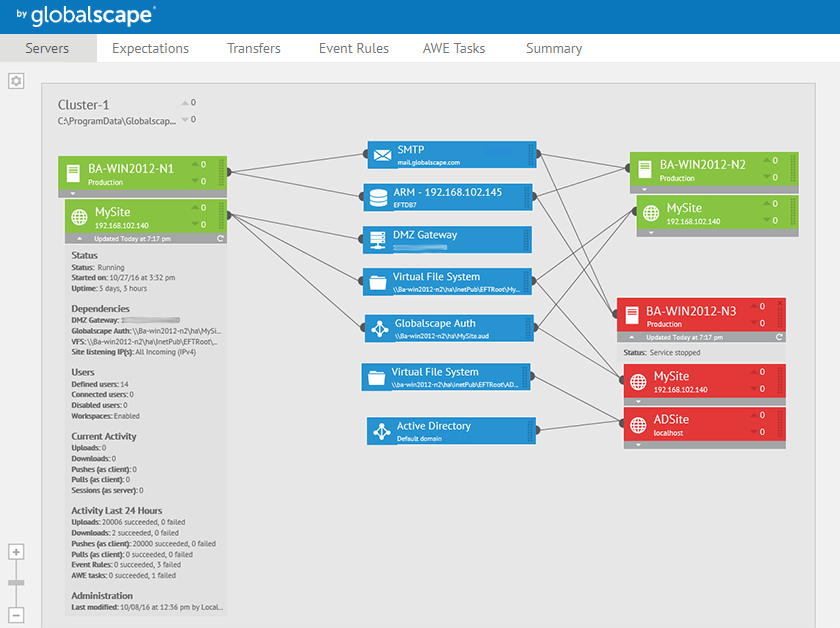Close the BA-WIN2012-N3 node
This screenshot has height=628, width=840.
780,303
